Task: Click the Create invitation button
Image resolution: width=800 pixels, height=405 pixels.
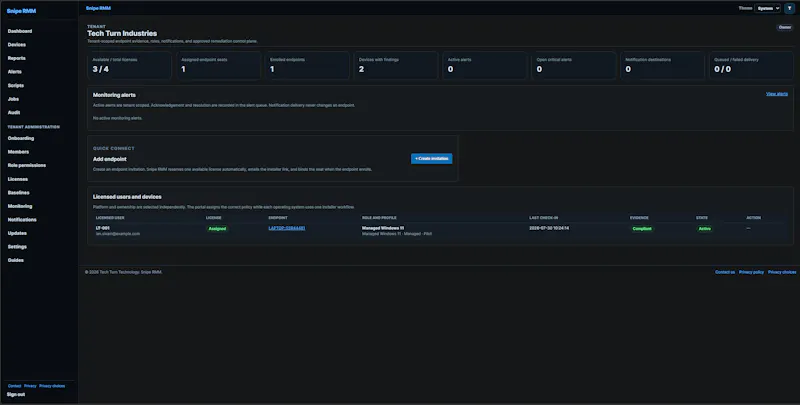Action: point(432,159)
